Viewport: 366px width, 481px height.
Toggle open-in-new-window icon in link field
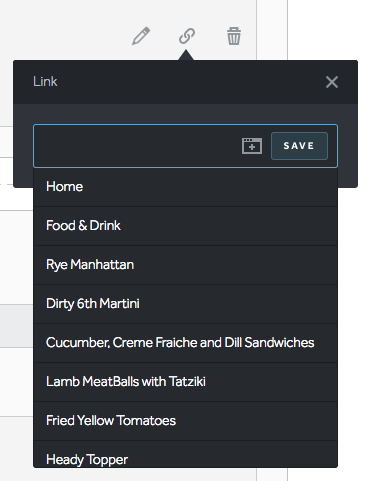click(252, 146)
